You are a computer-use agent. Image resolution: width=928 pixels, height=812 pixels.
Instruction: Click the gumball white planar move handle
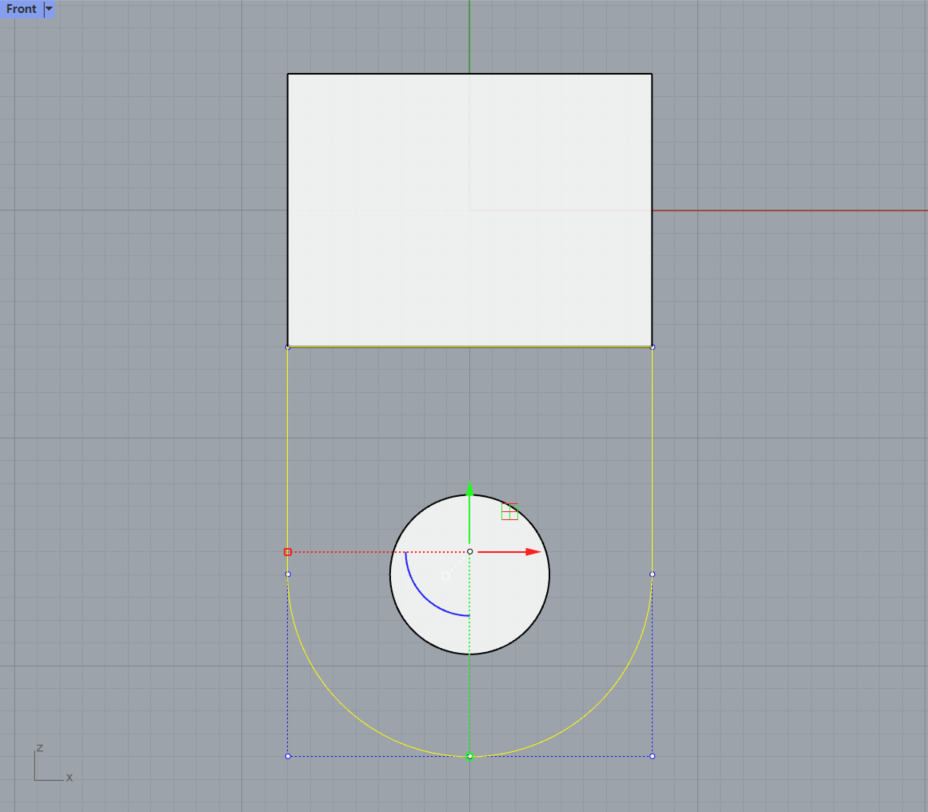click(x=446, y=575)
